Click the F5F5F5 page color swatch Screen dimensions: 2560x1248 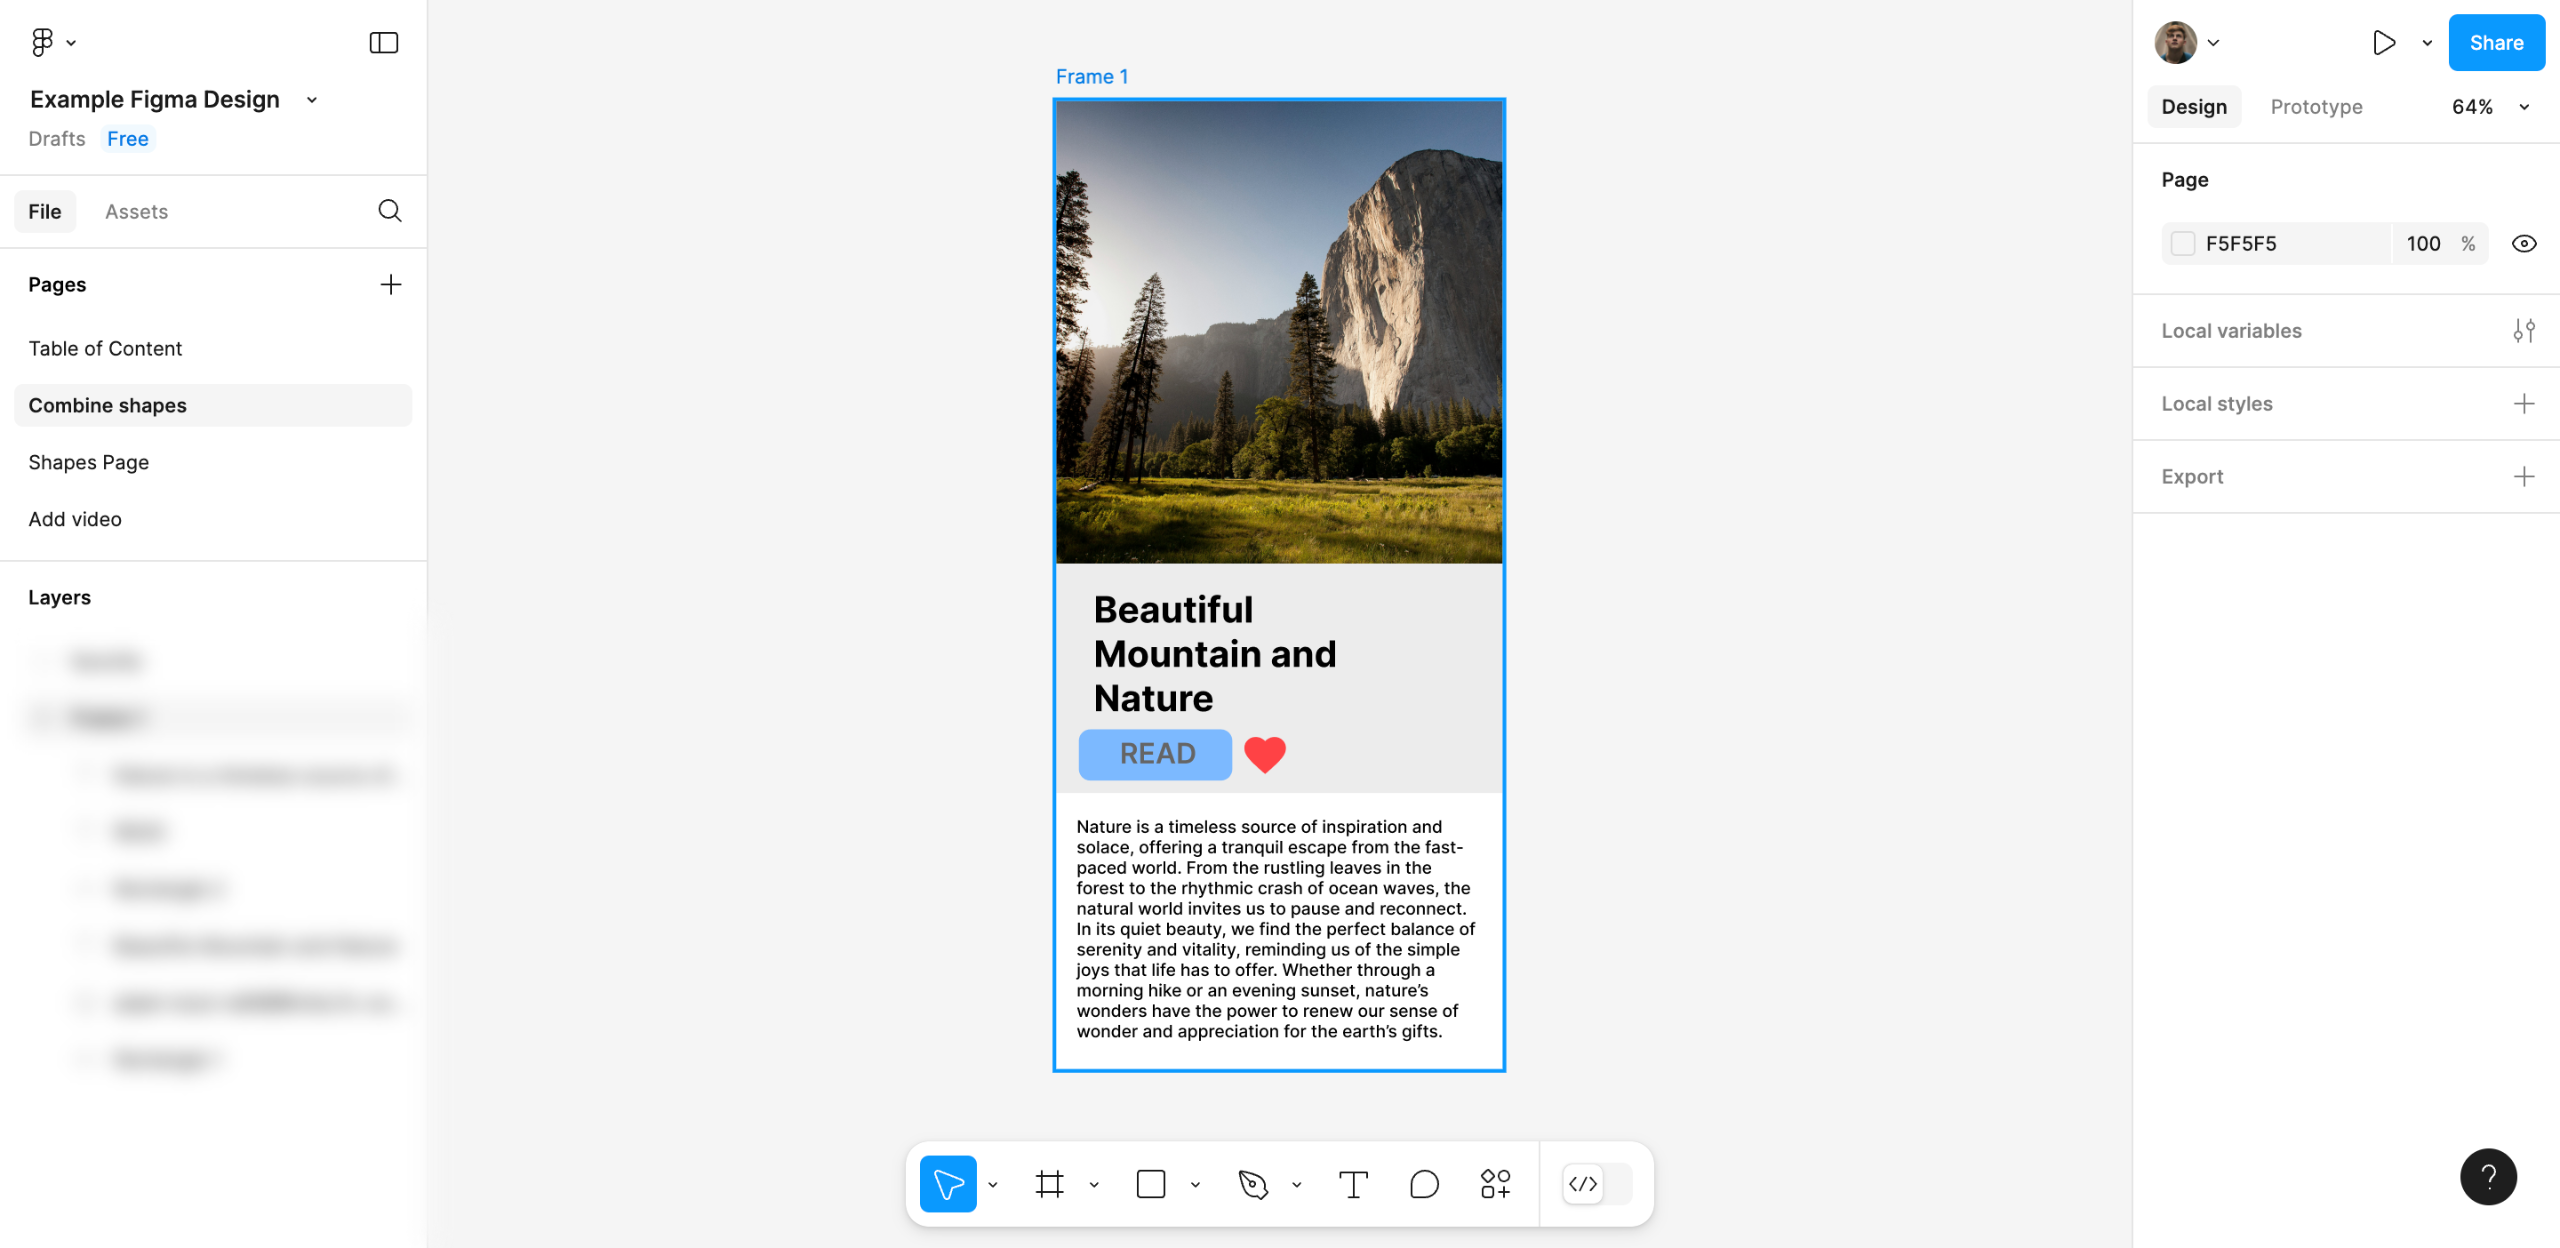tap(2183, 244)
